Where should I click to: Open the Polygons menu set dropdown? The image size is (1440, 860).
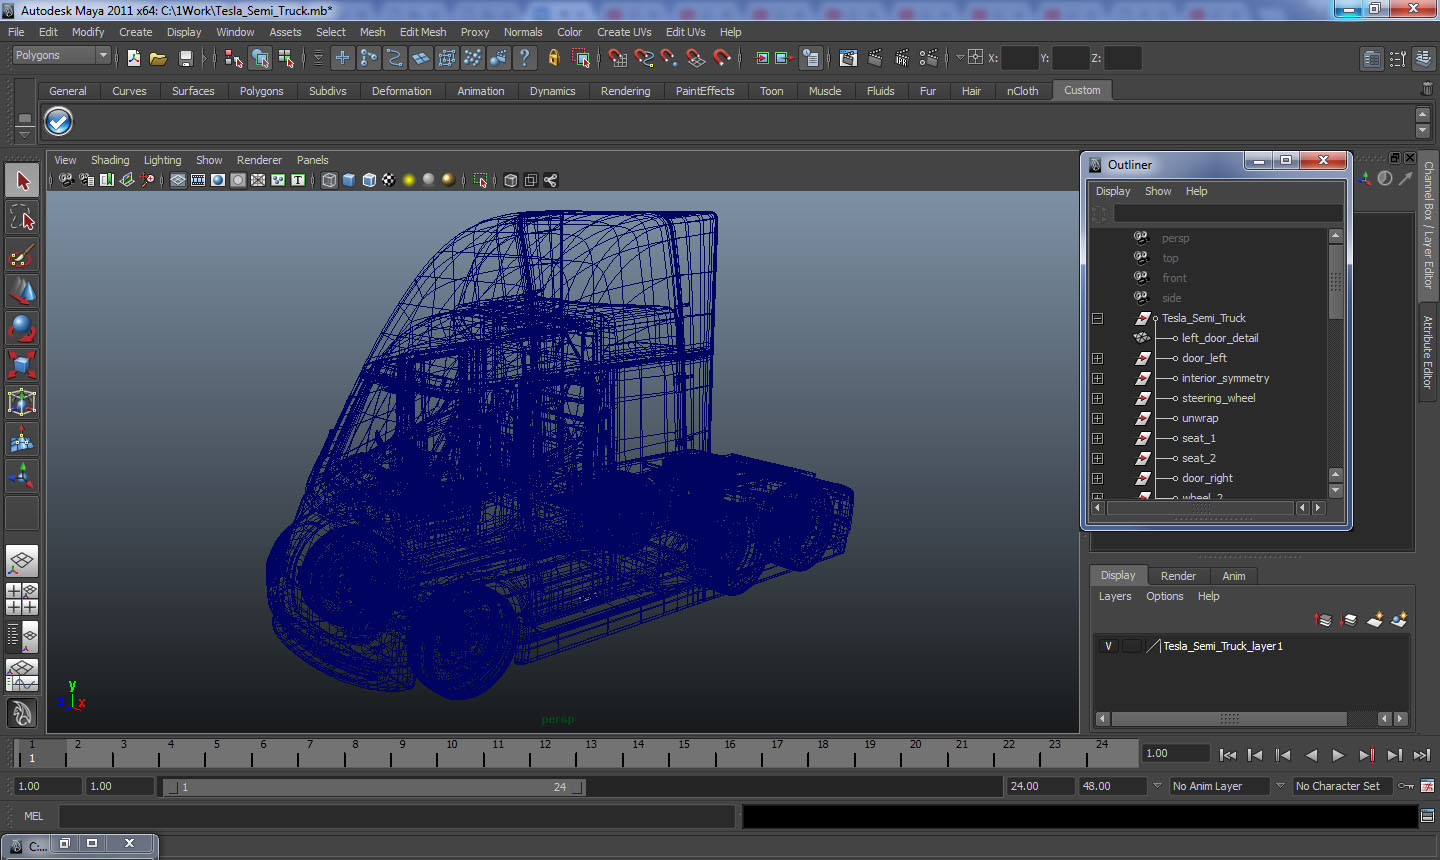[x=60, y=56]
